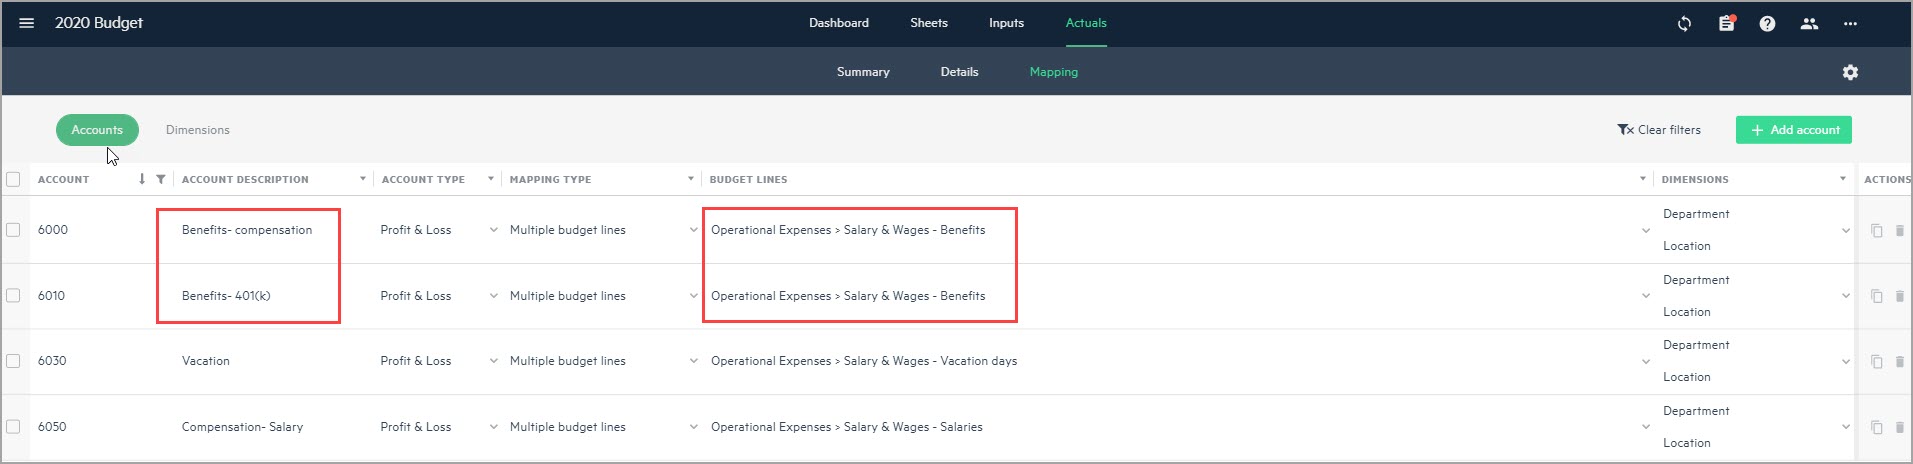1913x464 pixels.
Task: Open the three-dot more options menu
Action: (x=1850, y=23)
